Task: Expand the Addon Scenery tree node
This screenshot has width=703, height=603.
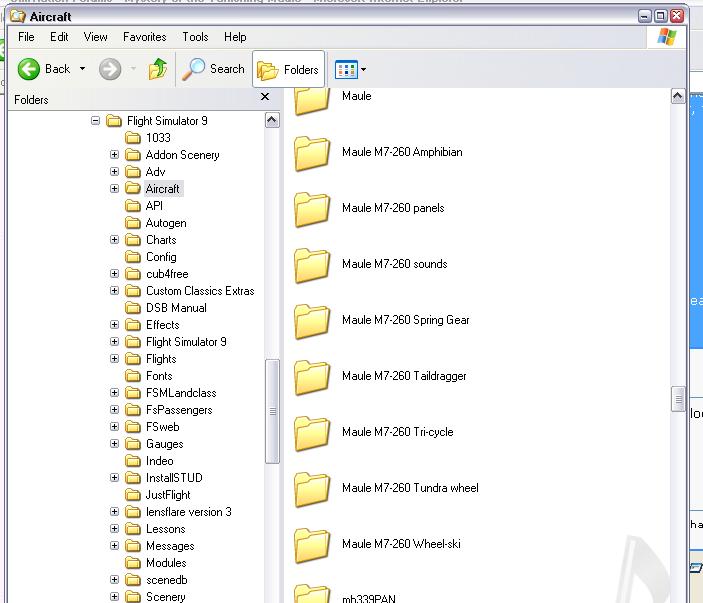Action: pyautogui.click(x=114, y=155)
